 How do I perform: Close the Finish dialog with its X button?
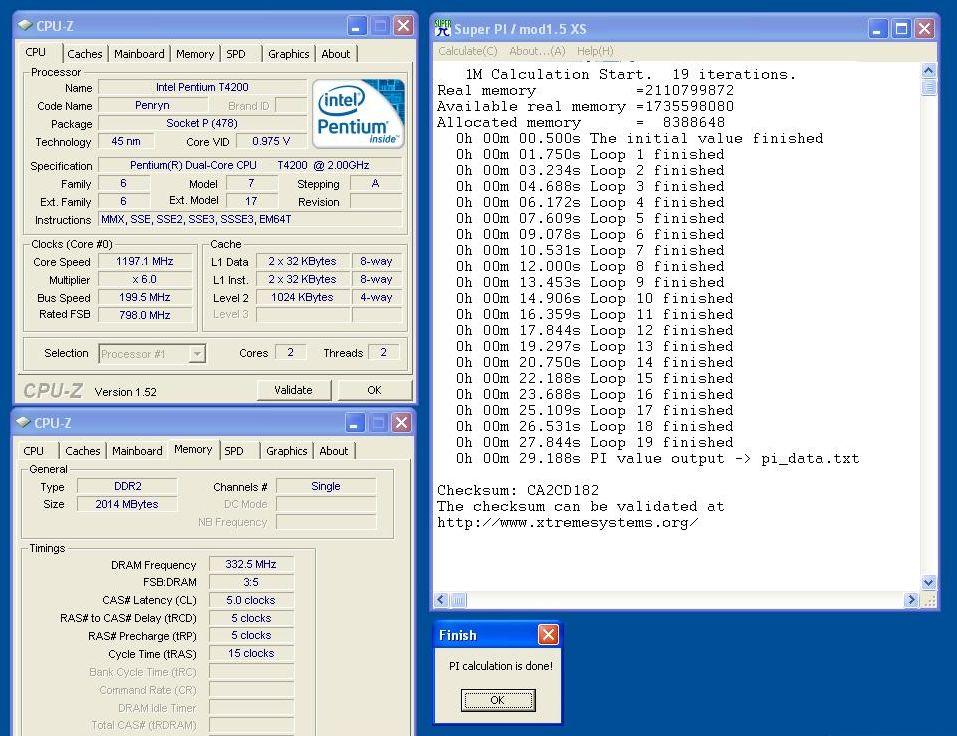pyautogui.click(x=548, y=635)
